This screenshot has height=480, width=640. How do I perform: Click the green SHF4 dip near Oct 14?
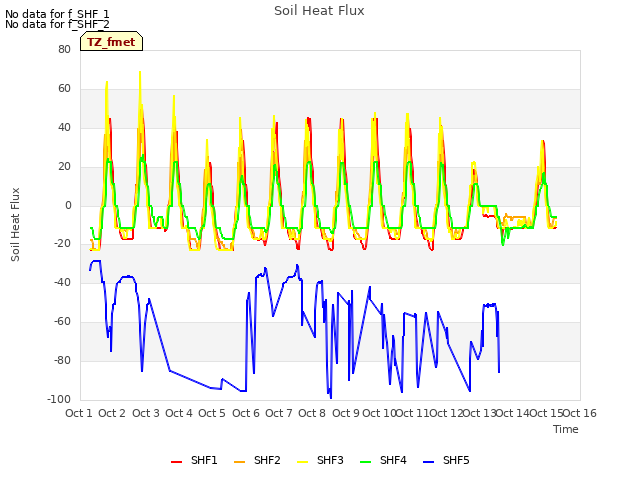[x=503, y=244]
